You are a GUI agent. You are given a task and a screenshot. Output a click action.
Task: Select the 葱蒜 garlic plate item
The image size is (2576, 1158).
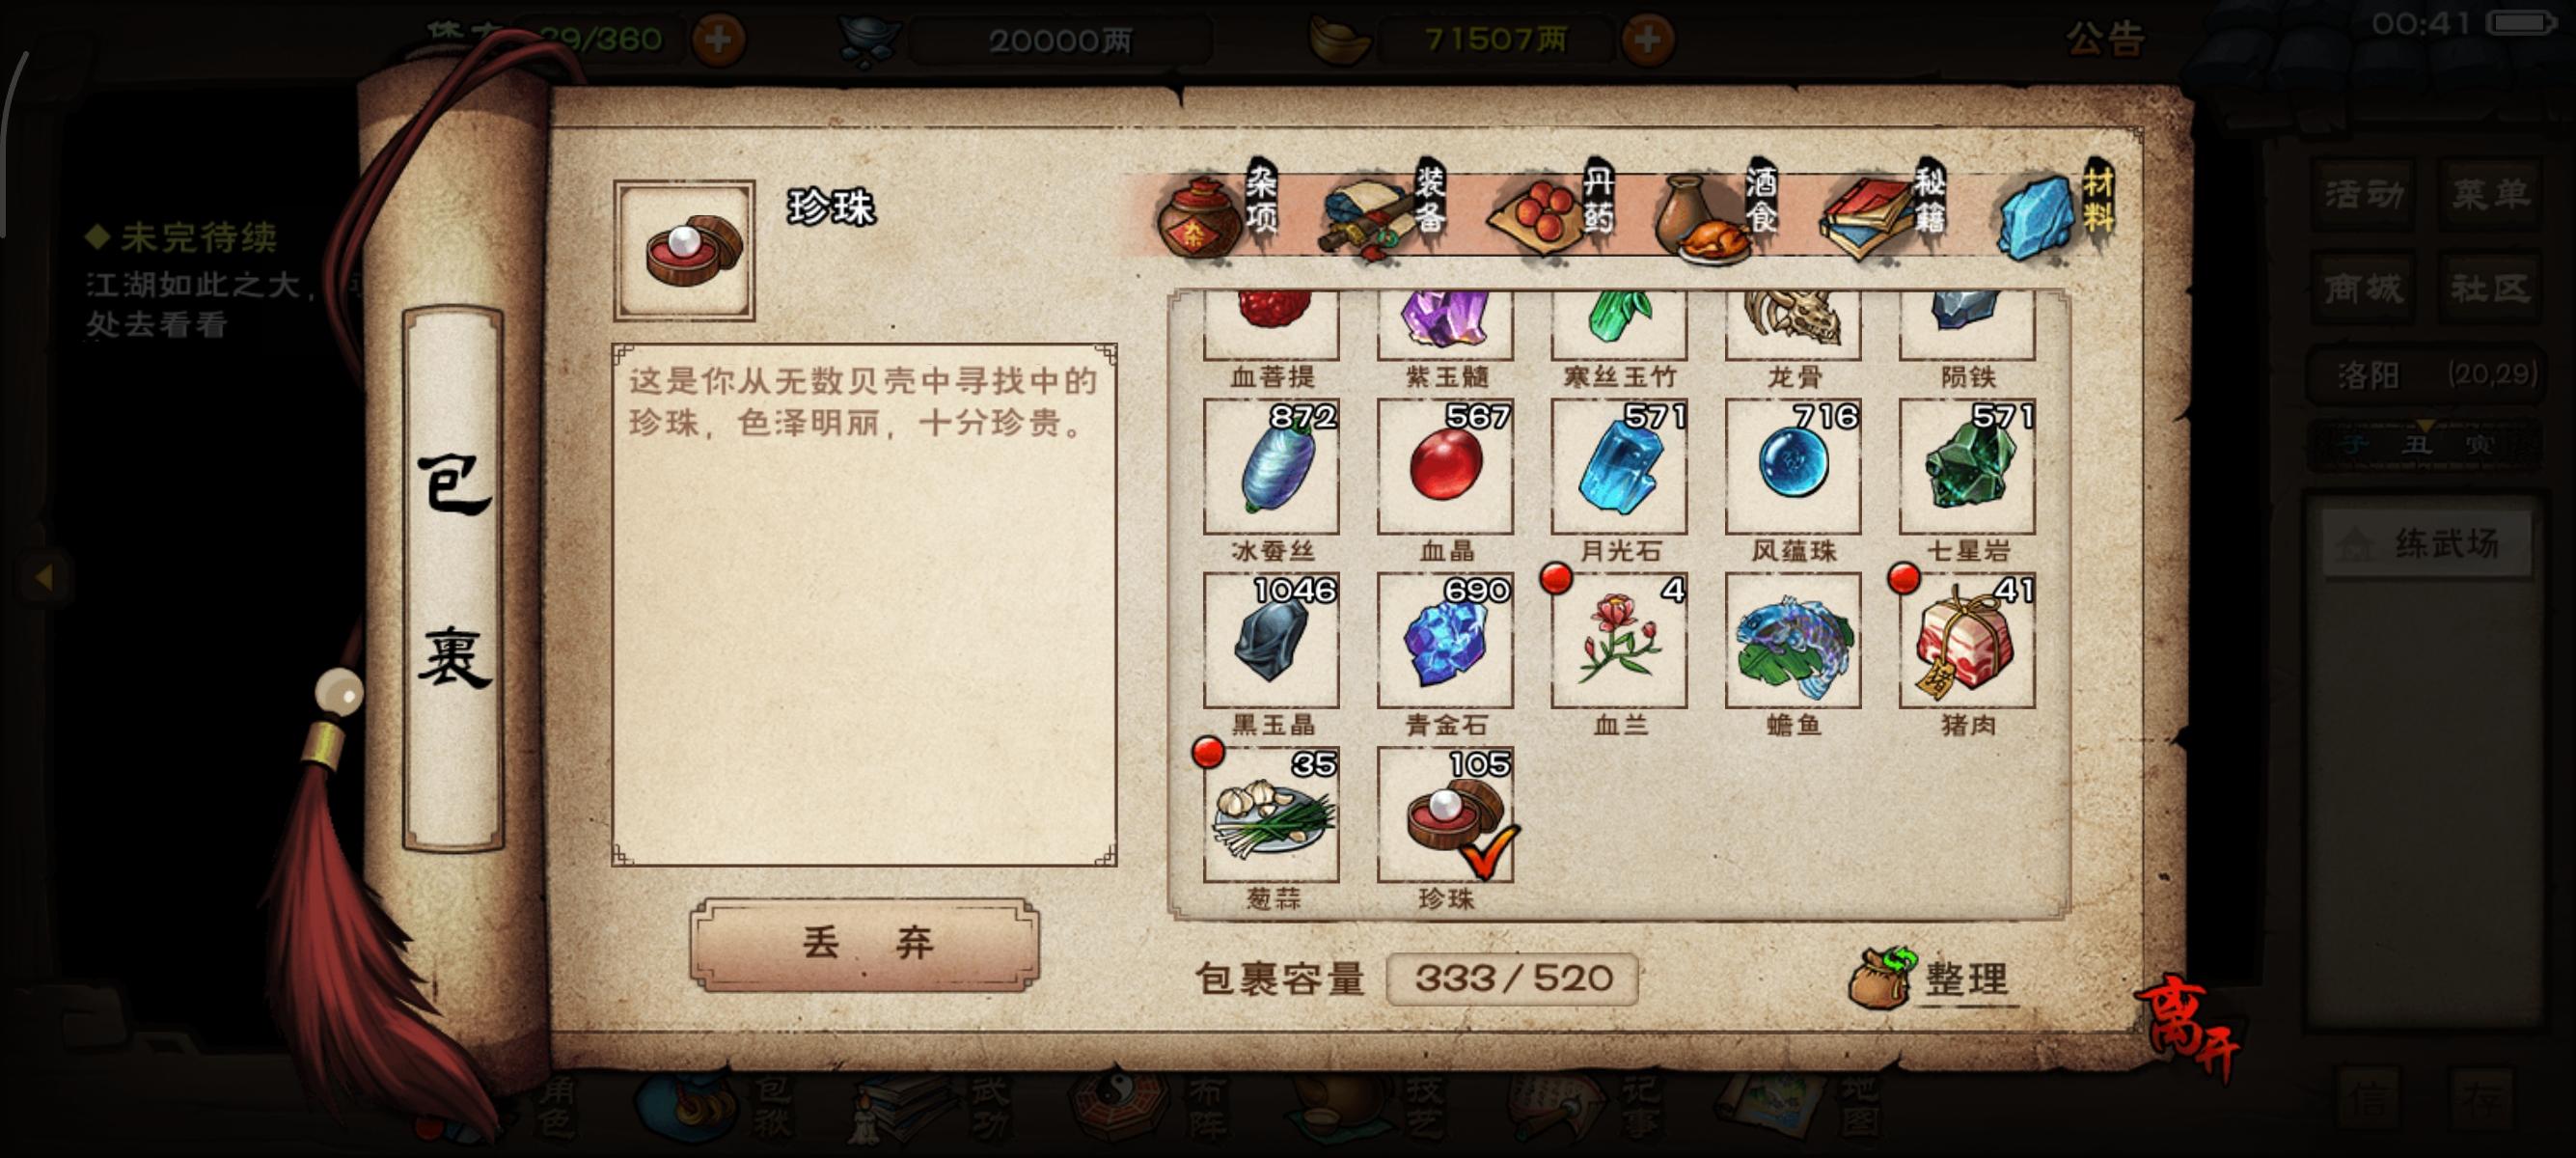(x=1271, y=814)
